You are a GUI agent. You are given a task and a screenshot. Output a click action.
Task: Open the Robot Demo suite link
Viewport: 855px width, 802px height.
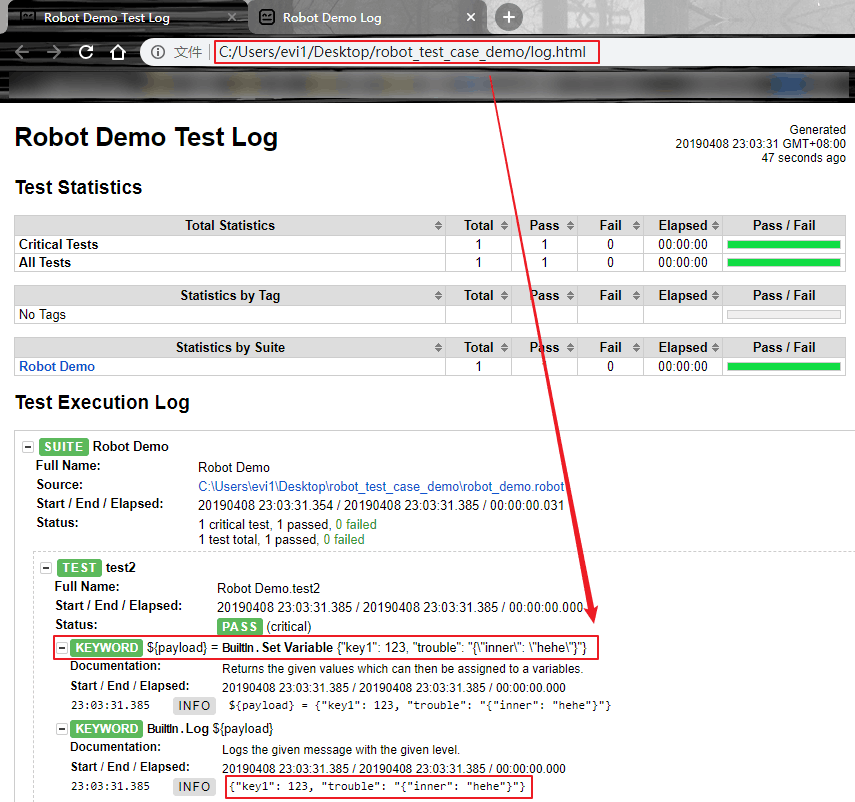57,367
